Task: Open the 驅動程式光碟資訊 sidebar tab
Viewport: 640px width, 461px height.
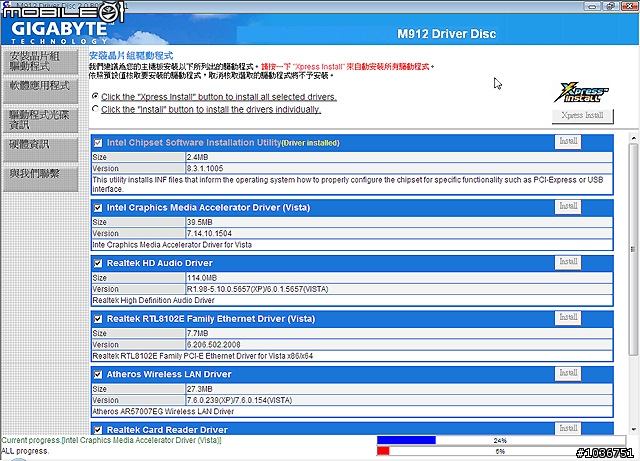Action: [x=40, y=120]
